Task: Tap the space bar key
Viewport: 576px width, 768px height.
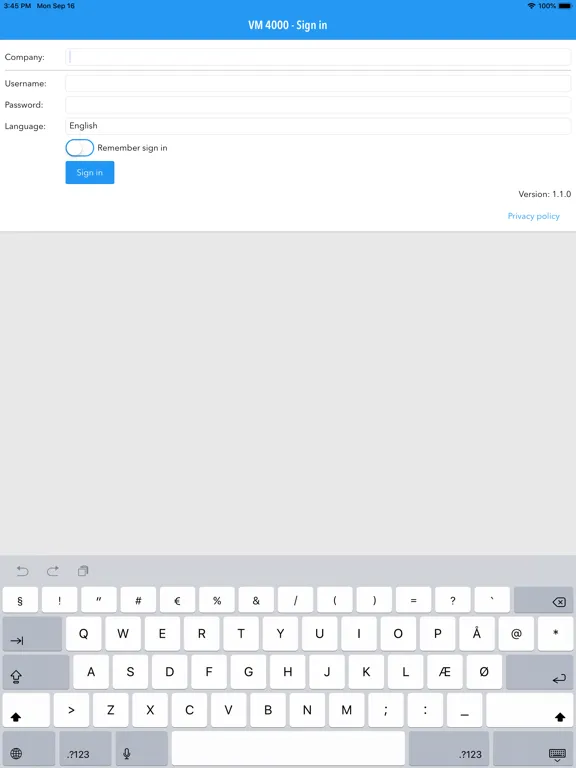Action: tap(288, 749)
